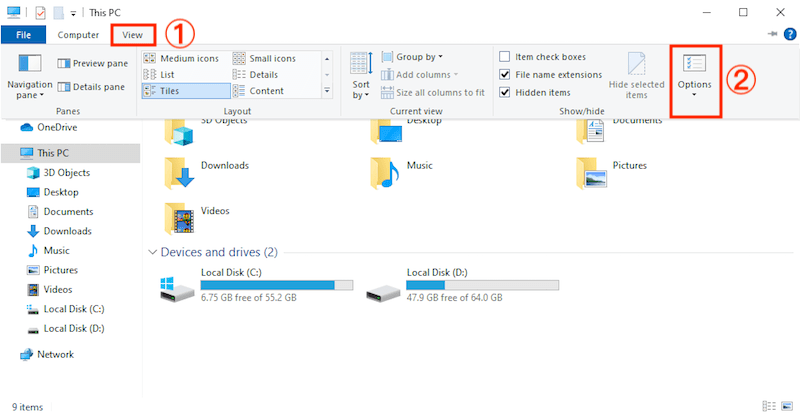Open the Navigation pane dropdown

29,77
